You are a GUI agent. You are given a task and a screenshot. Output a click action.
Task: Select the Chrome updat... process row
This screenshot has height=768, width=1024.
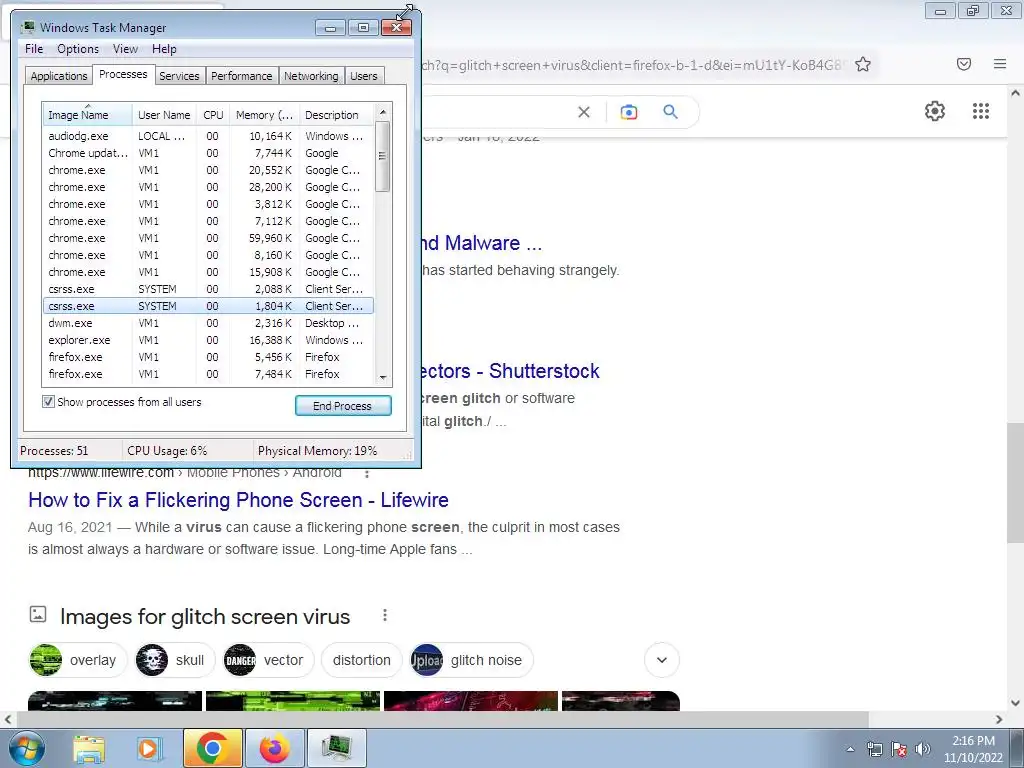208,153
